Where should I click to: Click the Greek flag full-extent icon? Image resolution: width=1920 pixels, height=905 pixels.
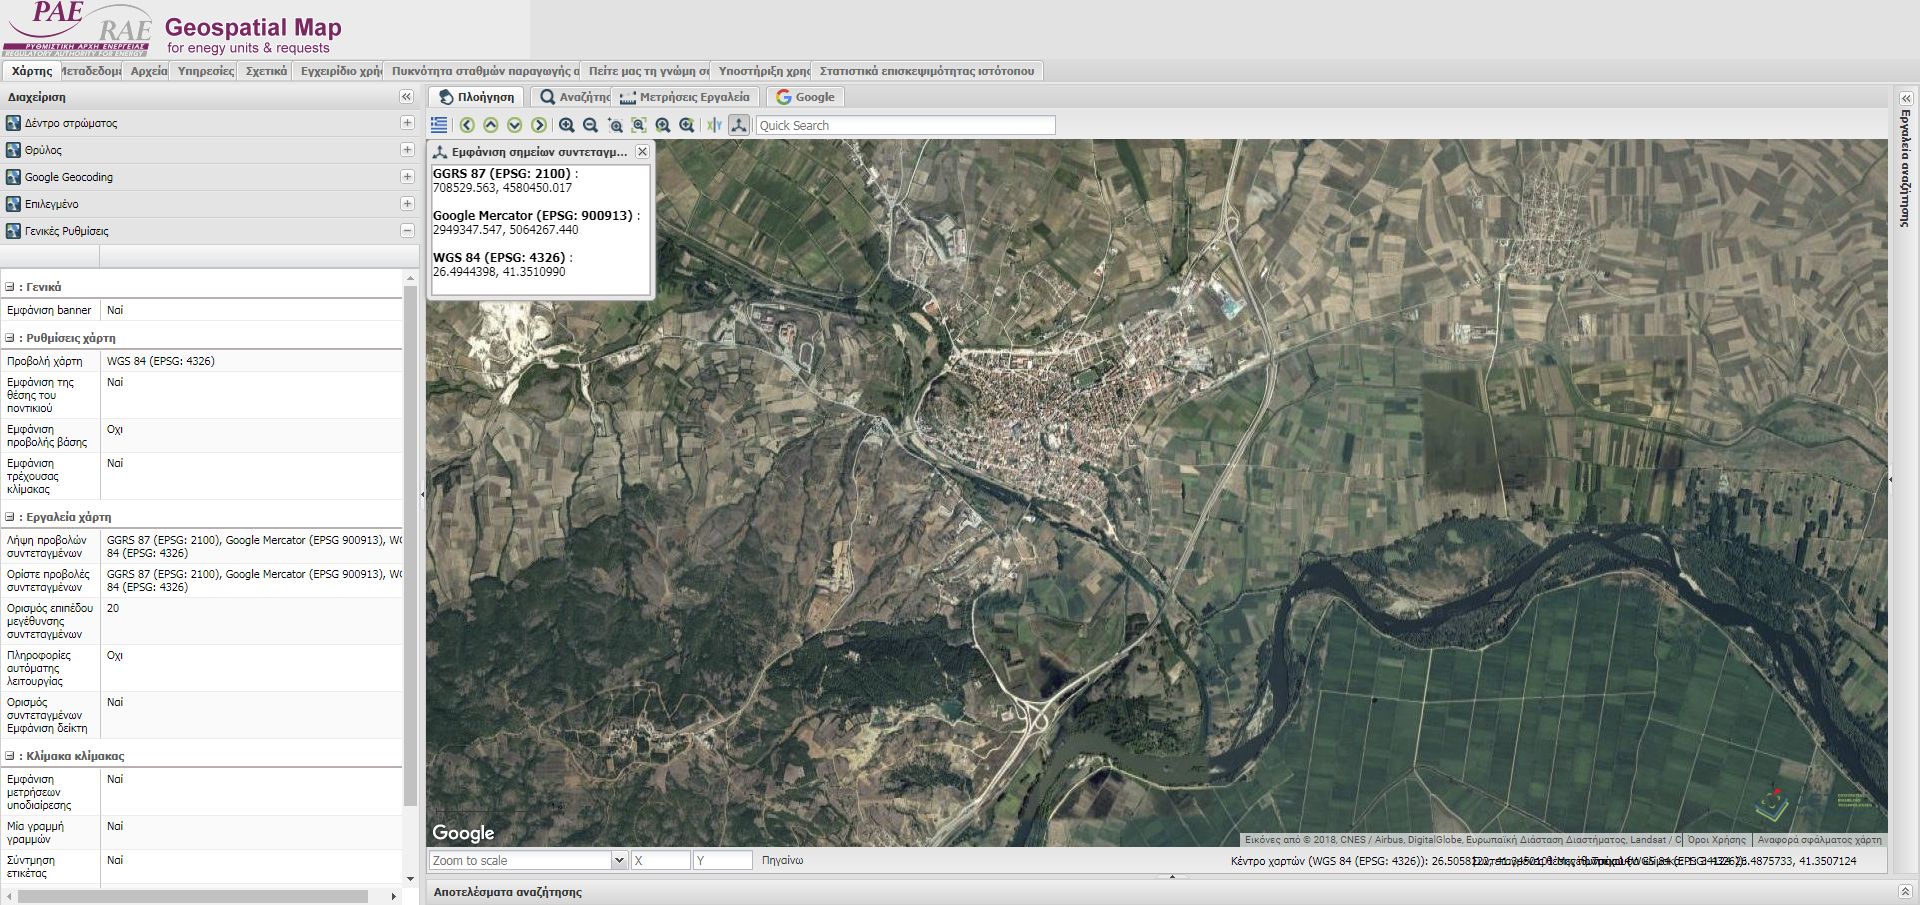point(439,125)
